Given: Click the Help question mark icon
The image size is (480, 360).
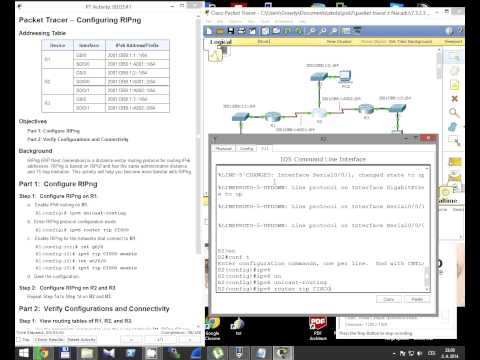Looking at the screenshot, I should 460,31.
